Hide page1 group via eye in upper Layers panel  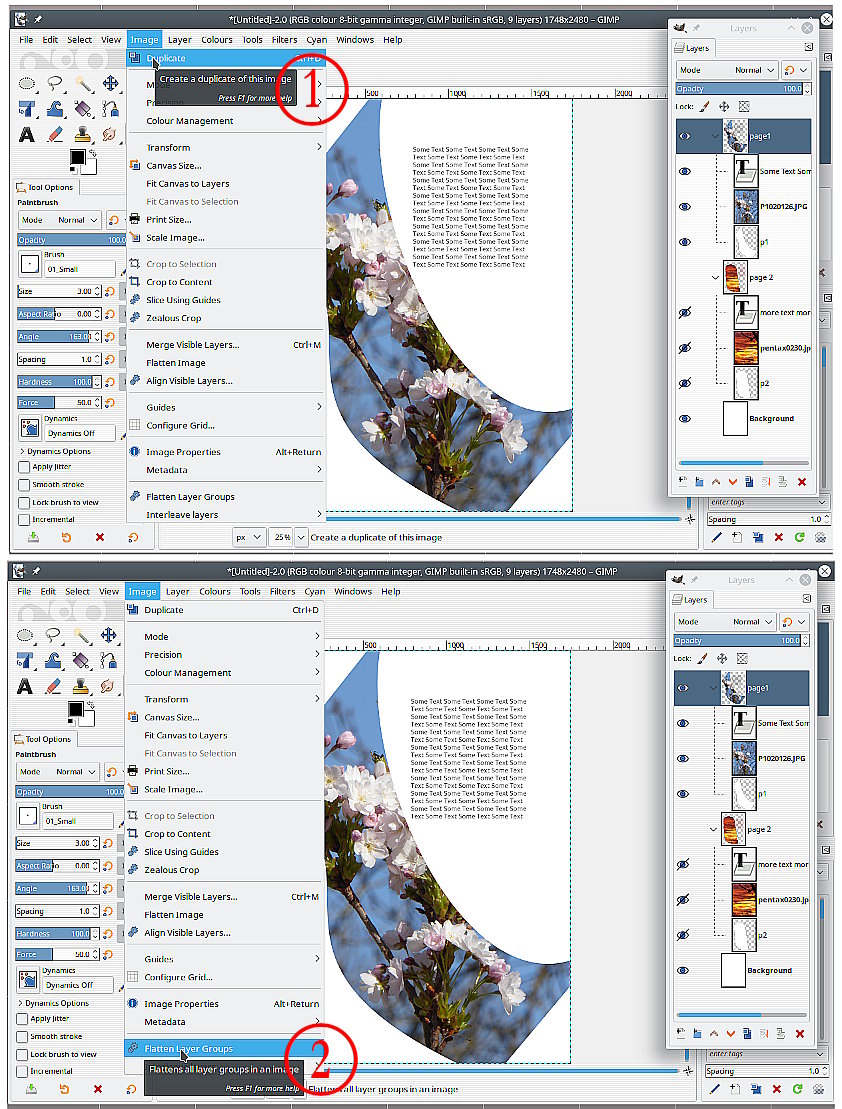pos(684,137)
